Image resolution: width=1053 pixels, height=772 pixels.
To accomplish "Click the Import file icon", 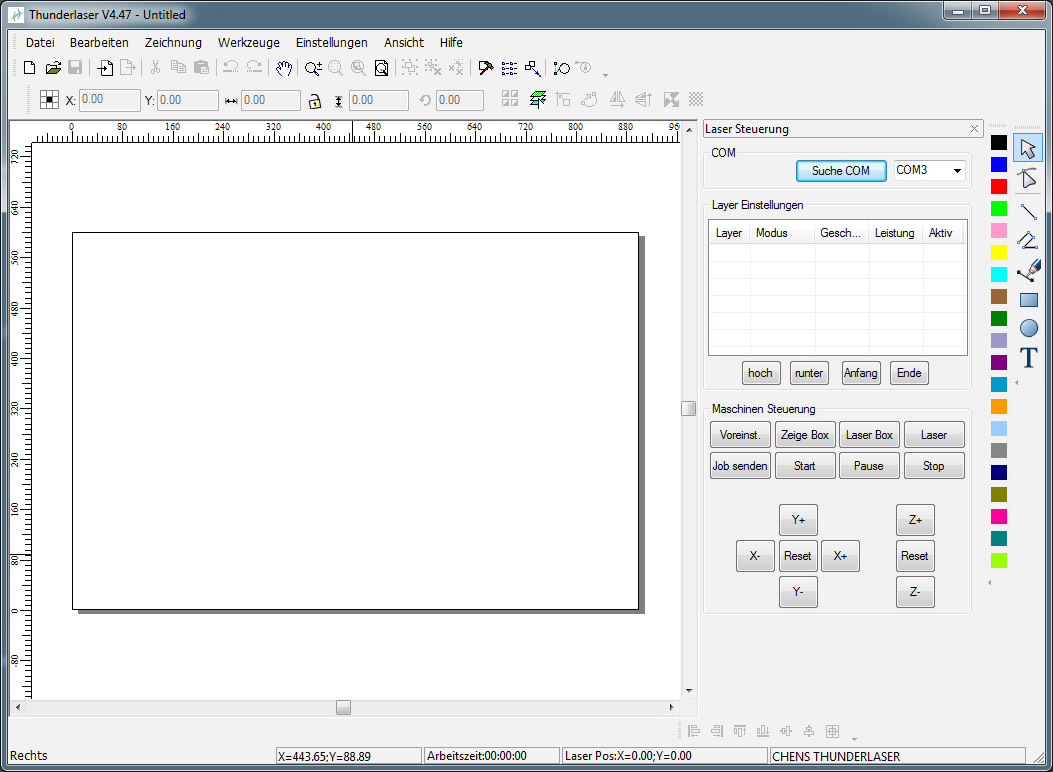I will click(105, 68).
